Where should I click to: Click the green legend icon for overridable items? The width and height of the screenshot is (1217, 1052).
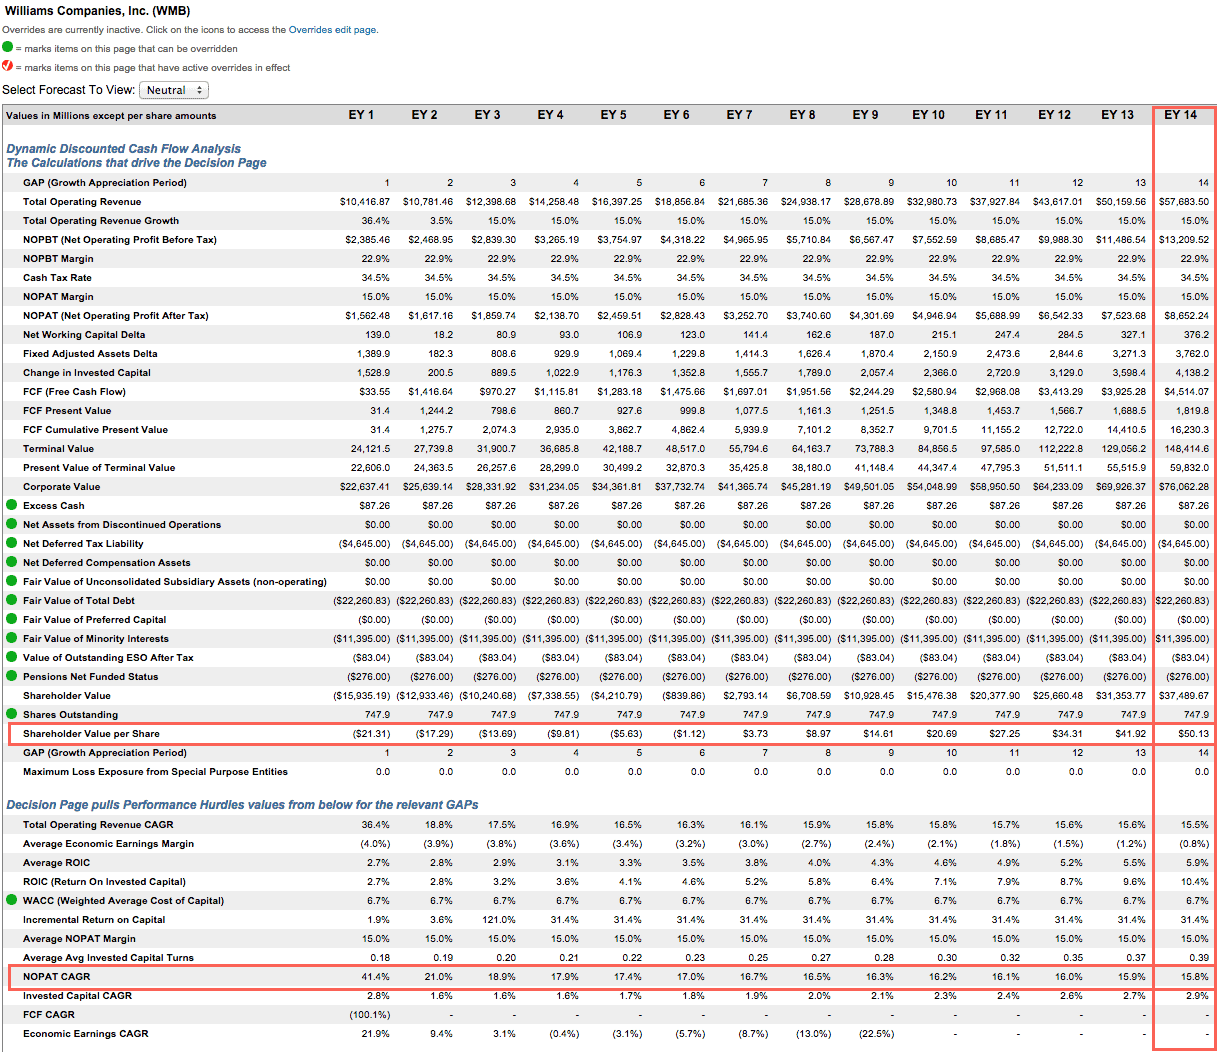(x=9, y=47)
